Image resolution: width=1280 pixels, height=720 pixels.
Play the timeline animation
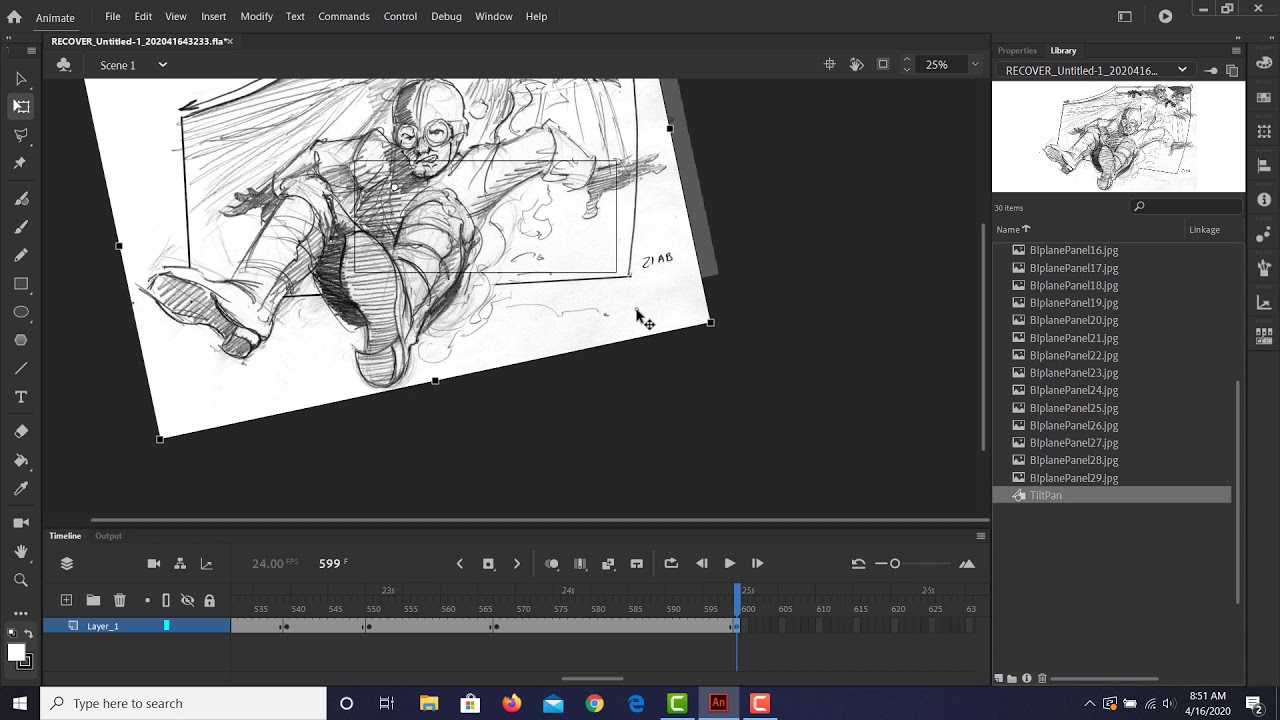click(x=729, y=564)
